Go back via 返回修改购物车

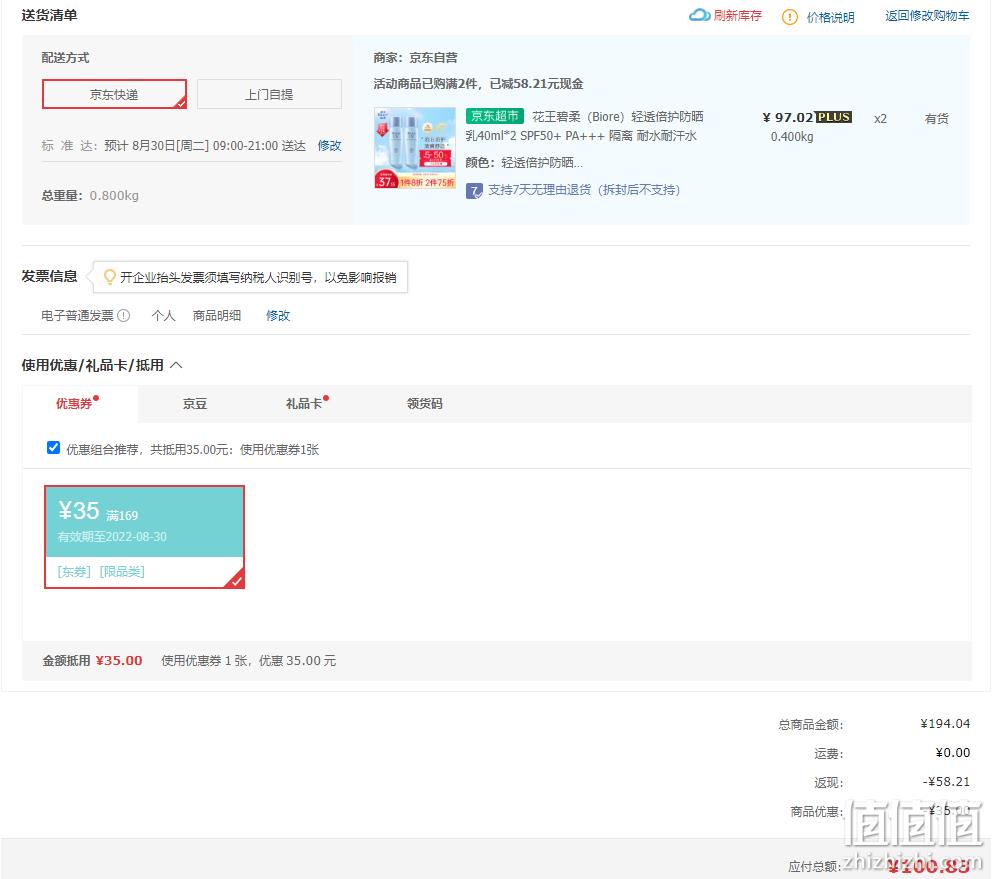[926, 16]
